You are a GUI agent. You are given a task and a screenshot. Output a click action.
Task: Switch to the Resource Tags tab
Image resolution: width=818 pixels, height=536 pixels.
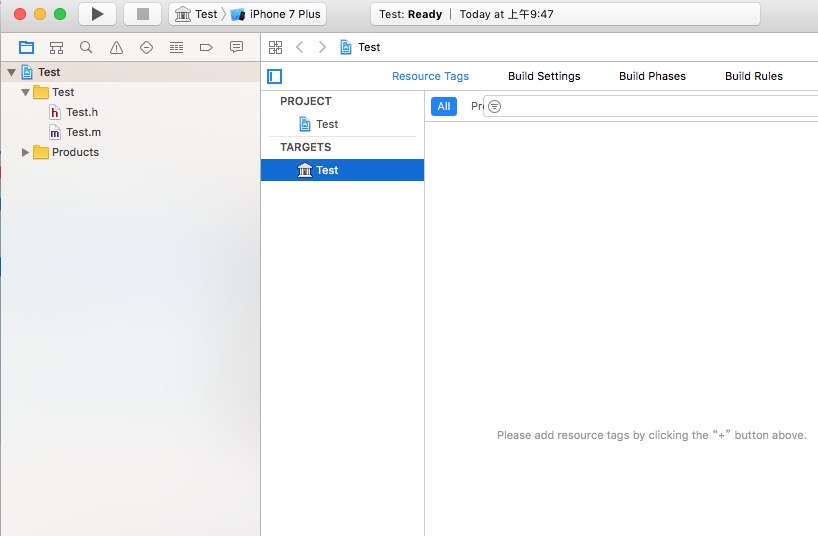pos(430,76)
